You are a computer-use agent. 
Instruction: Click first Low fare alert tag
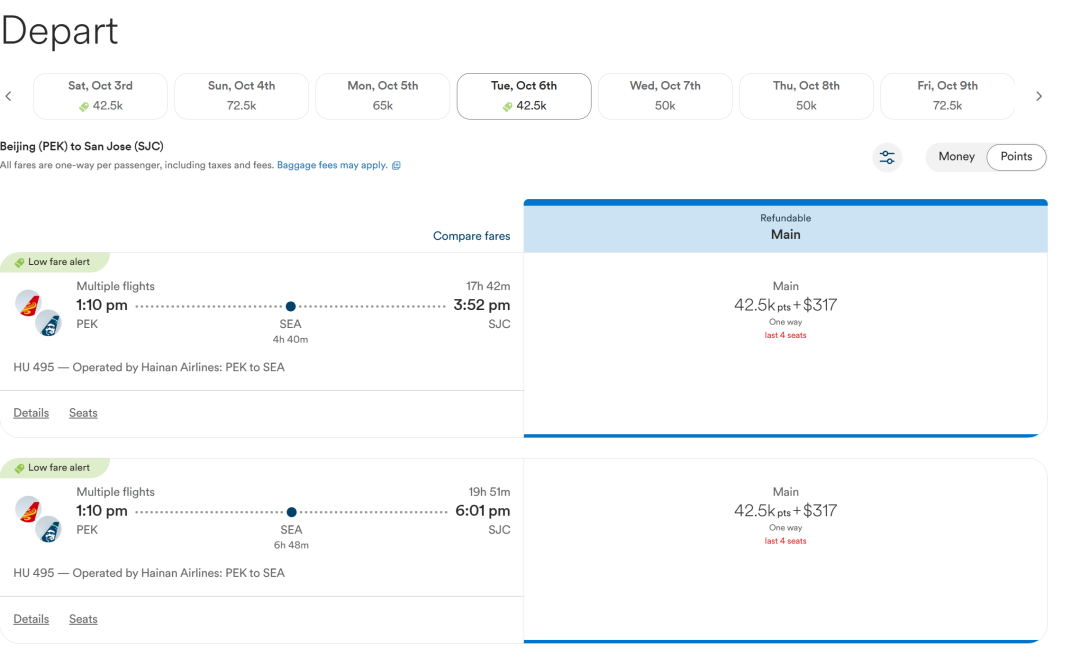click(x=54, y=262)
